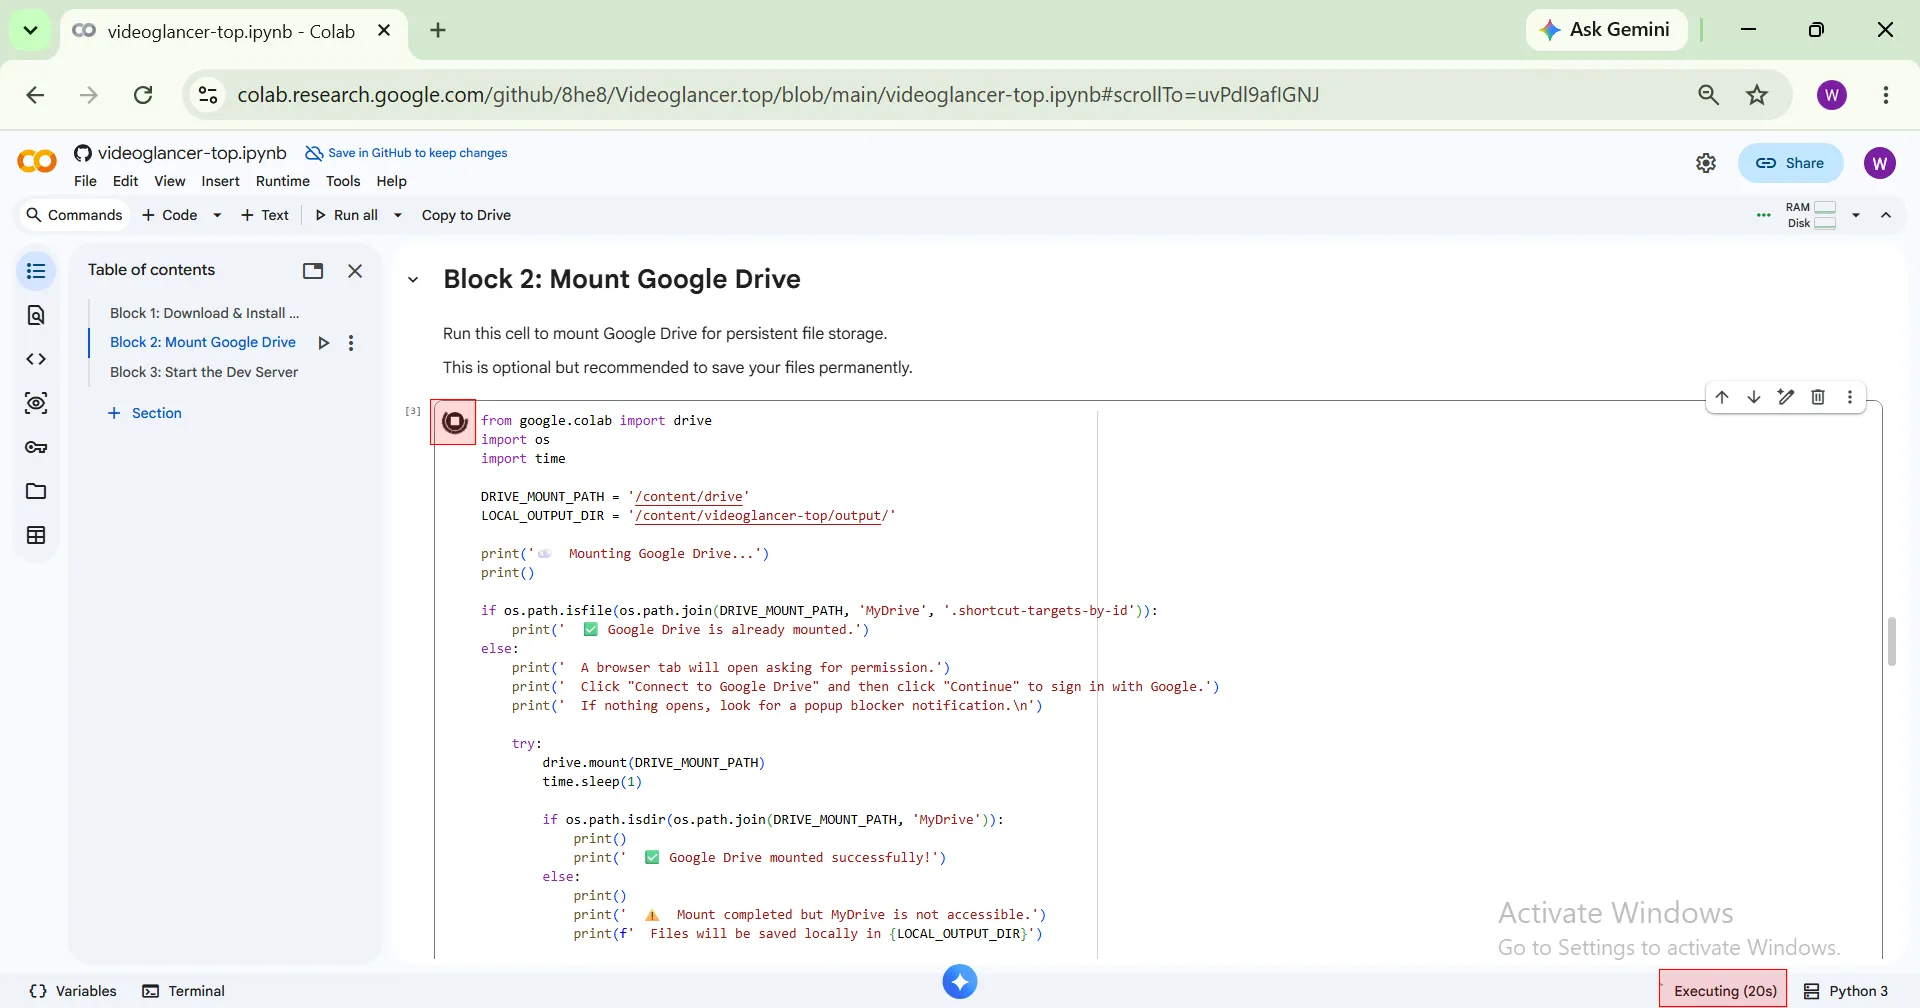
Task: Open Secrets key icon in sidebar
Action: coord(36,447)
